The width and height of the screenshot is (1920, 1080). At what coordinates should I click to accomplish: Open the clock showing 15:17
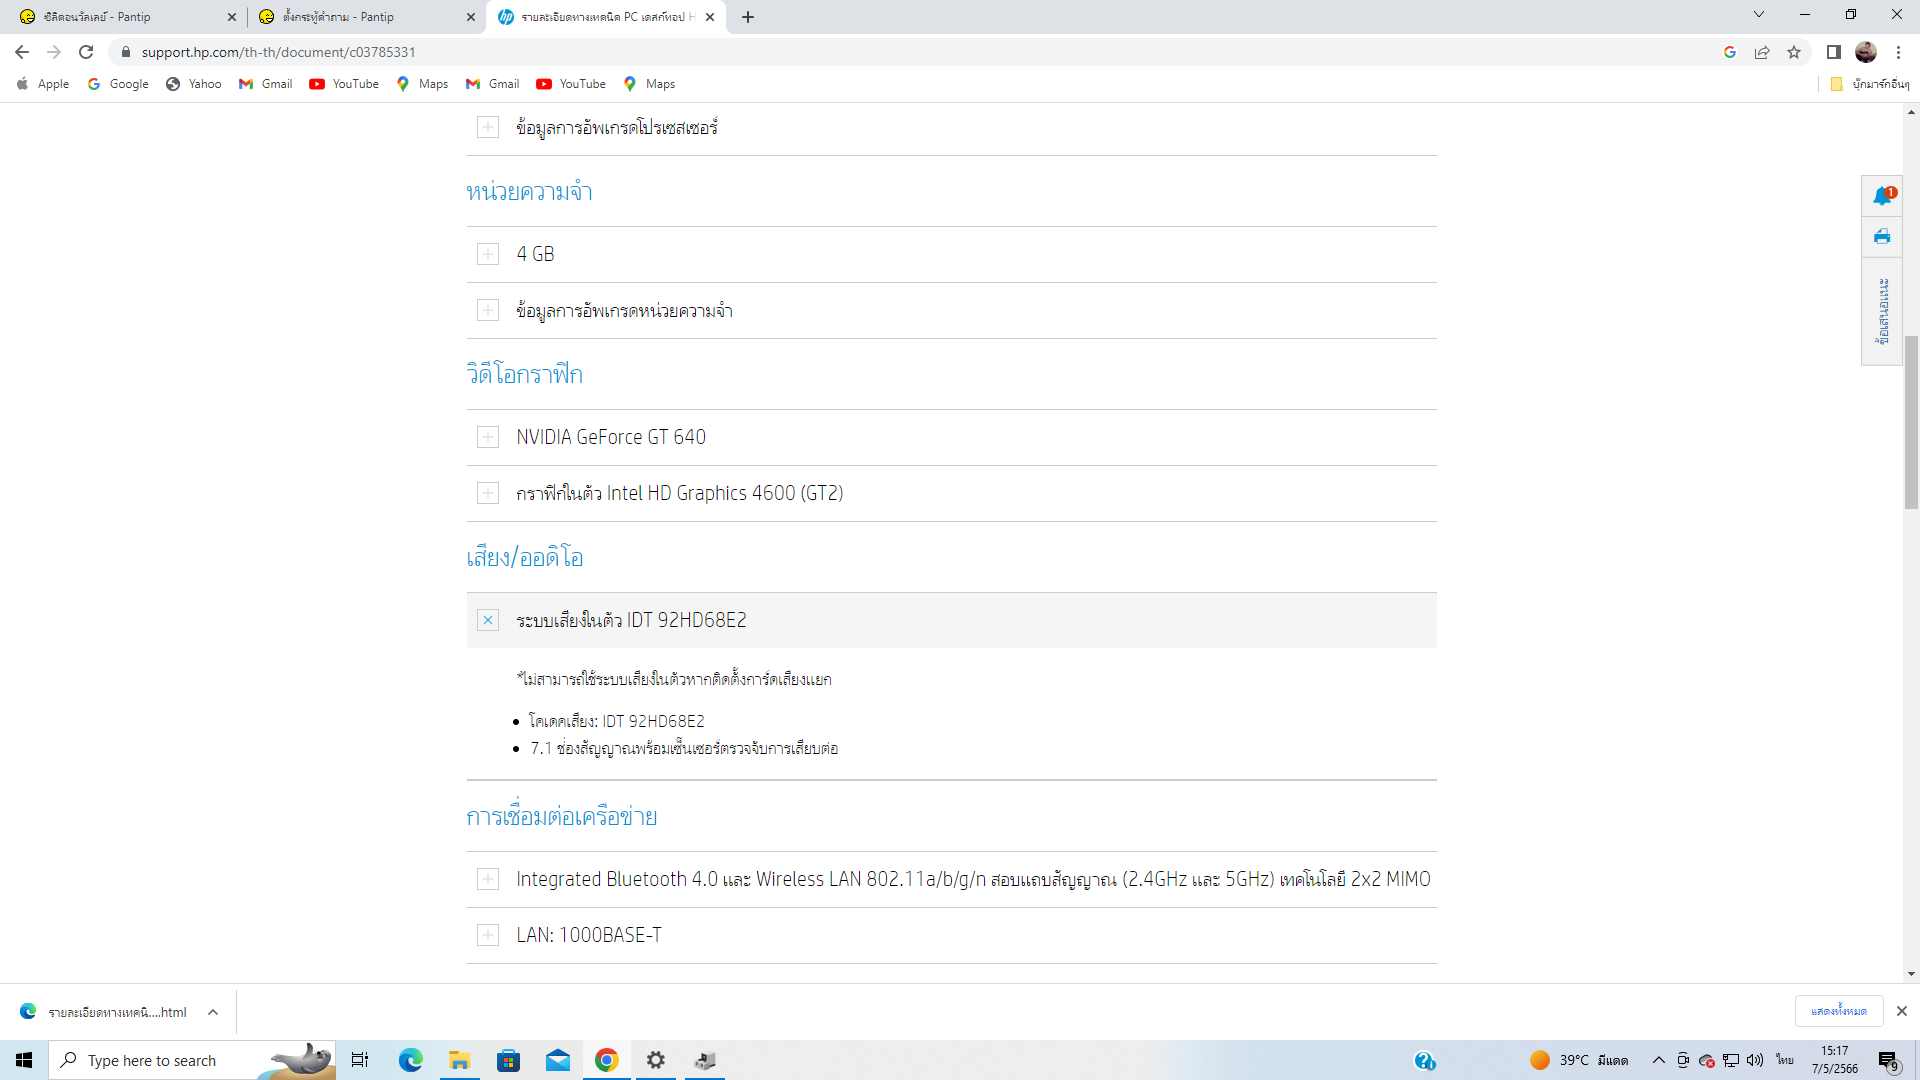pyautogui.click(x=1835, y=1060)
